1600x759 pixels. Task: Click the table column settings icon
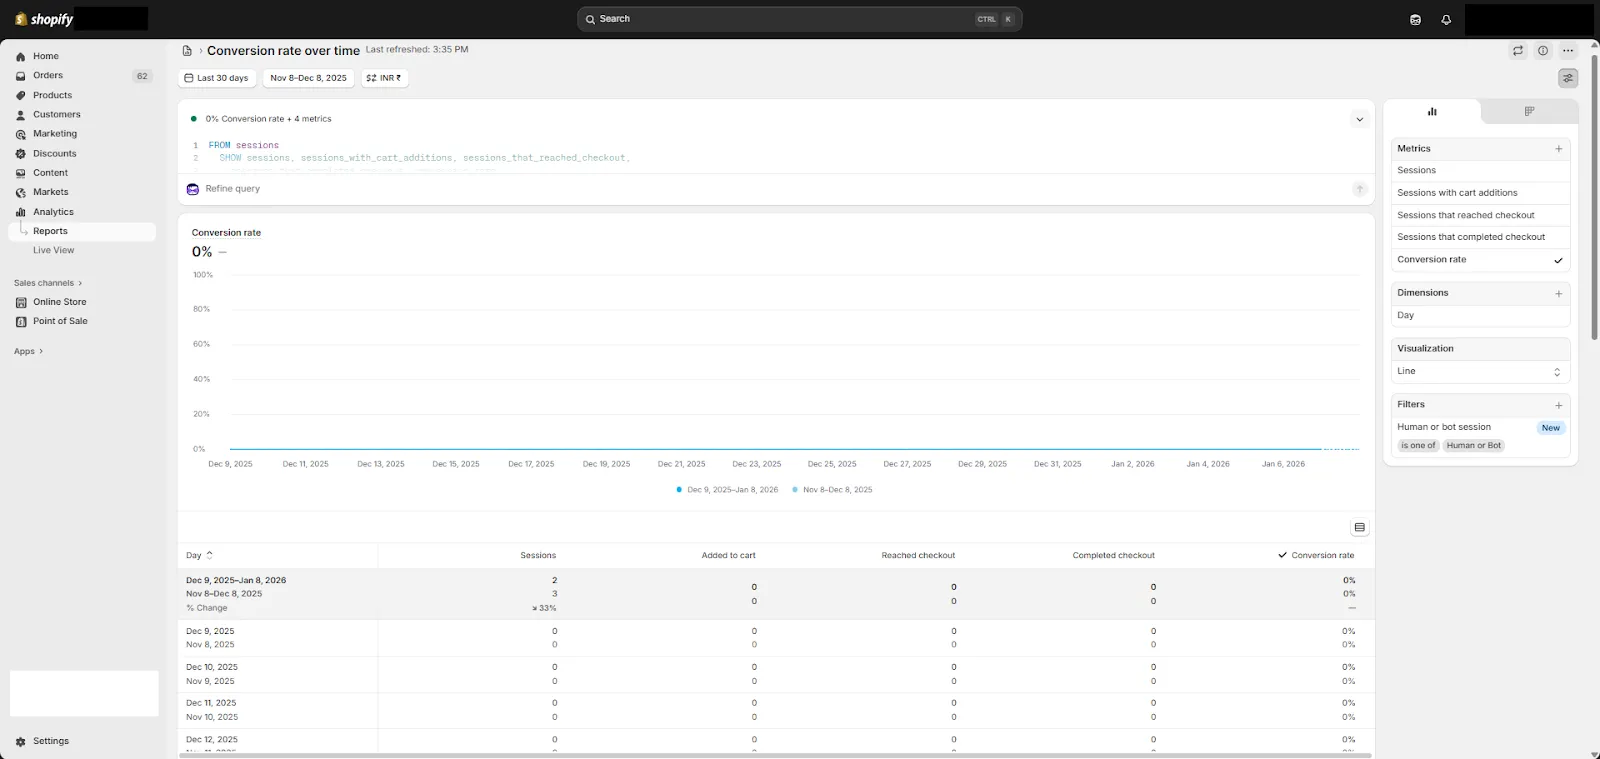coord(1359,527)
